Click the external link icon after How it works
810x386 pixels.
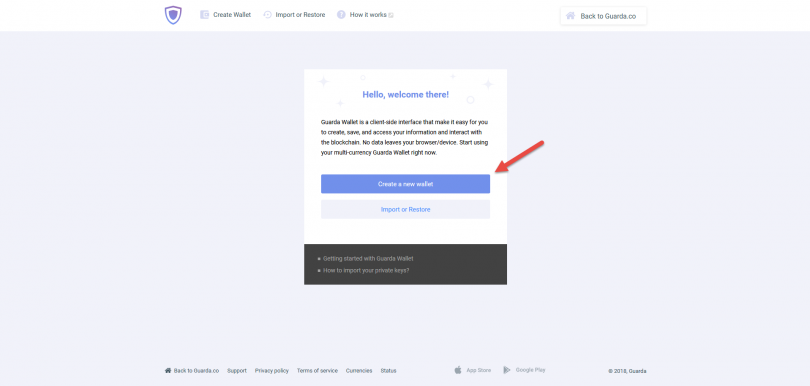point(391,16)
